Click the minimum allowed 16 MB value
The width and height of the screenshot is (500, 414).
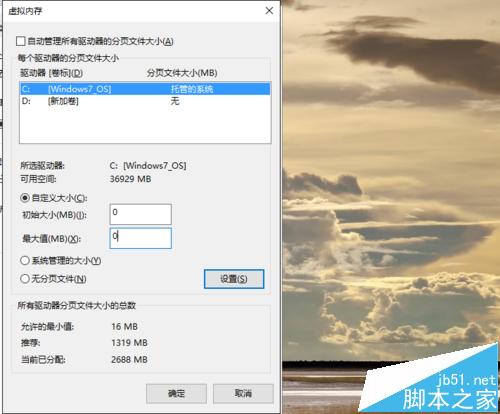[124, 326]
